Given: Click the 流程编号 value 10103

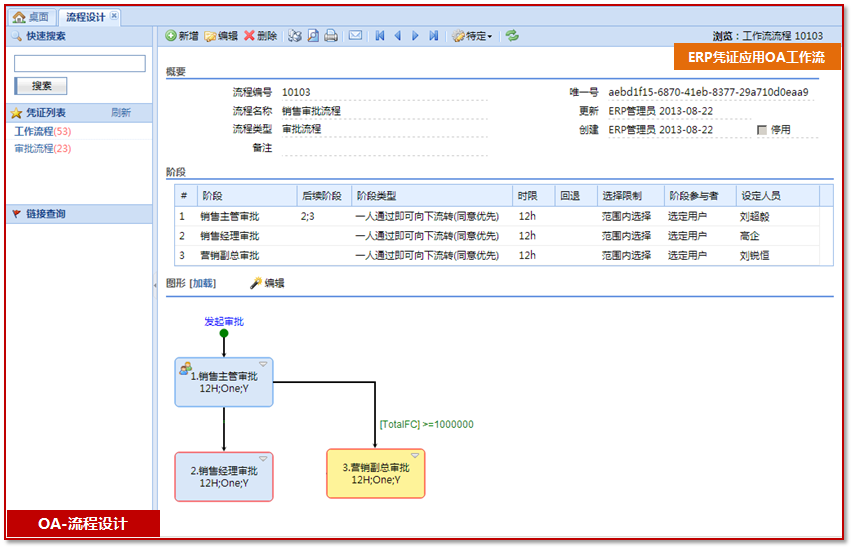Looking at the screenshot, I should point(296,92).
